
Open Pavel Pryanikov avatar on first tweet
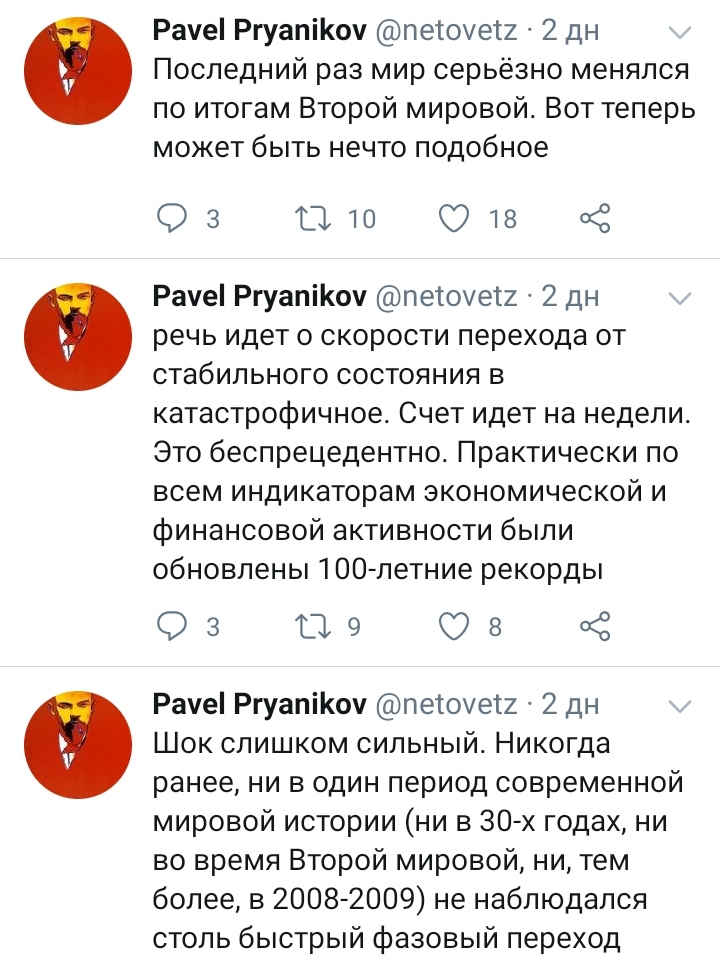78,71
